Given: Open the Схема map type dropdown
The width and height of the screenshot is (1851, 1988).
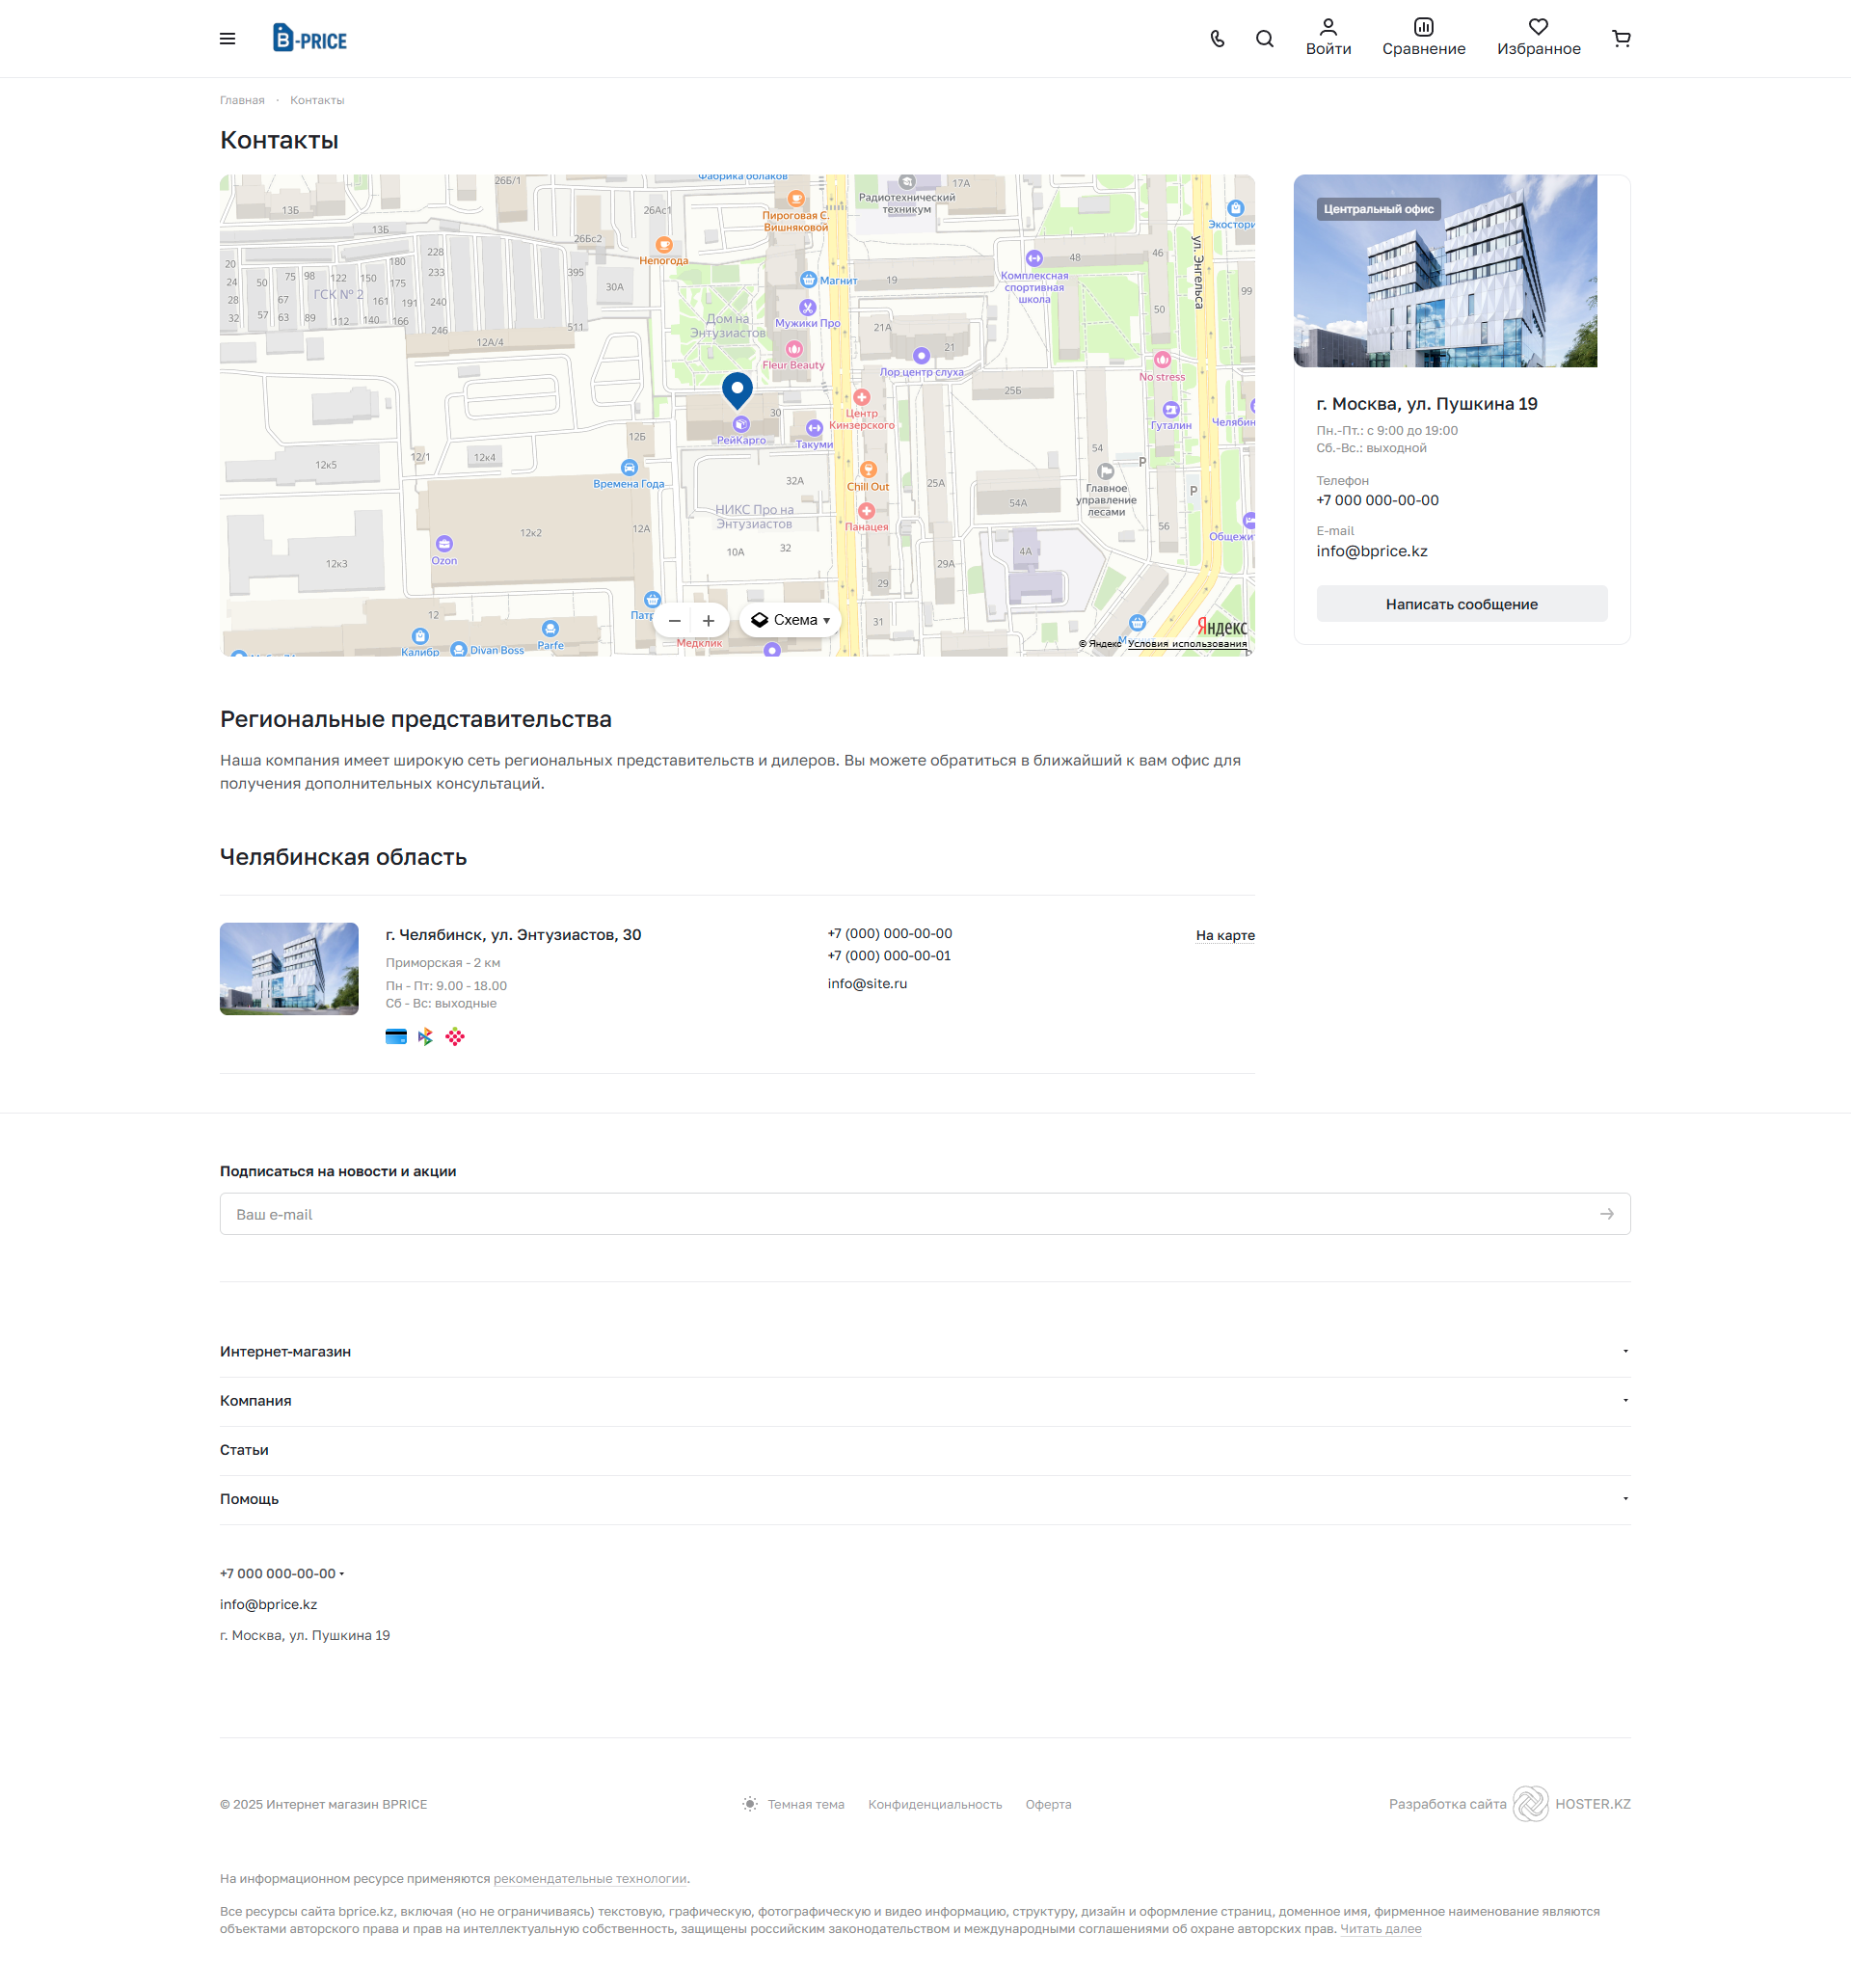Looking at the screenshot, I should click(x=790, y=620).
